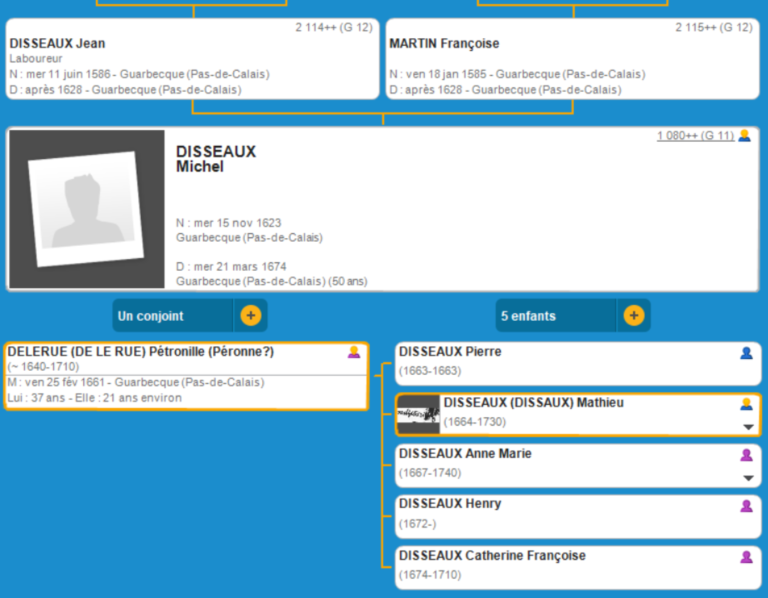Open father DISSEAUX Jean's card
Screen dimensions: 768x598
point(57,44)
